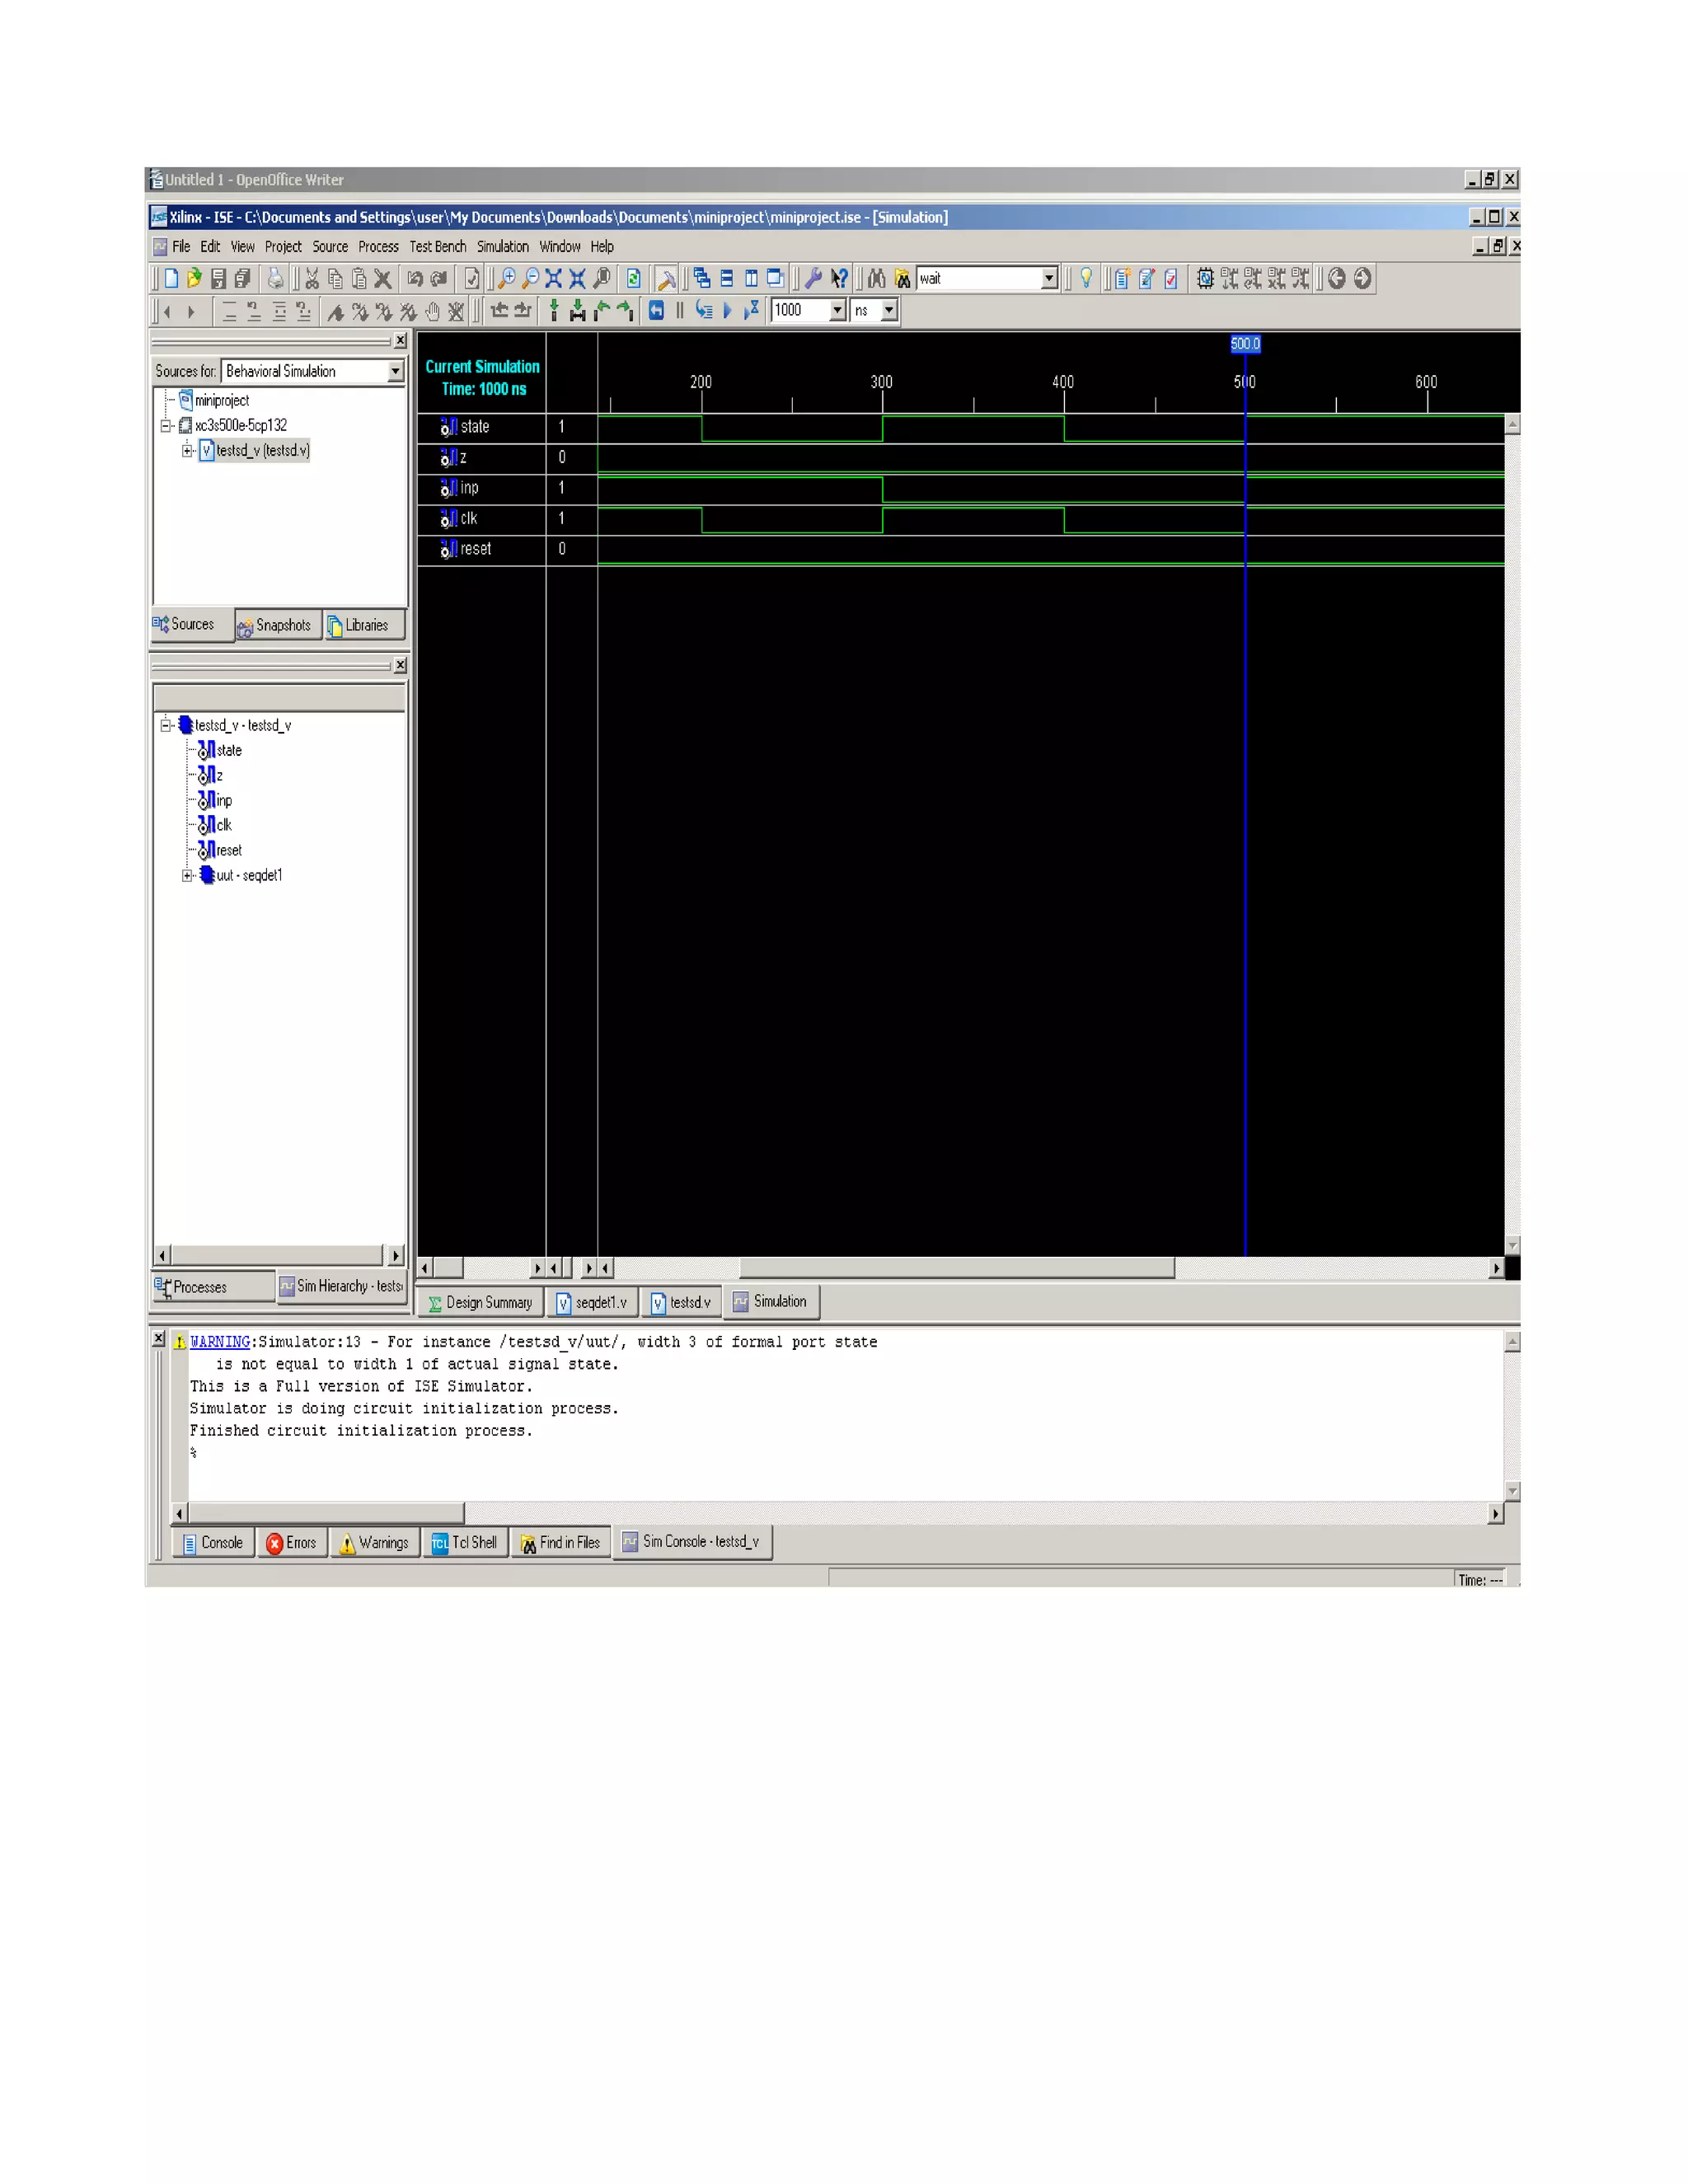Click the WARNING link in the console

(219, 1342)
